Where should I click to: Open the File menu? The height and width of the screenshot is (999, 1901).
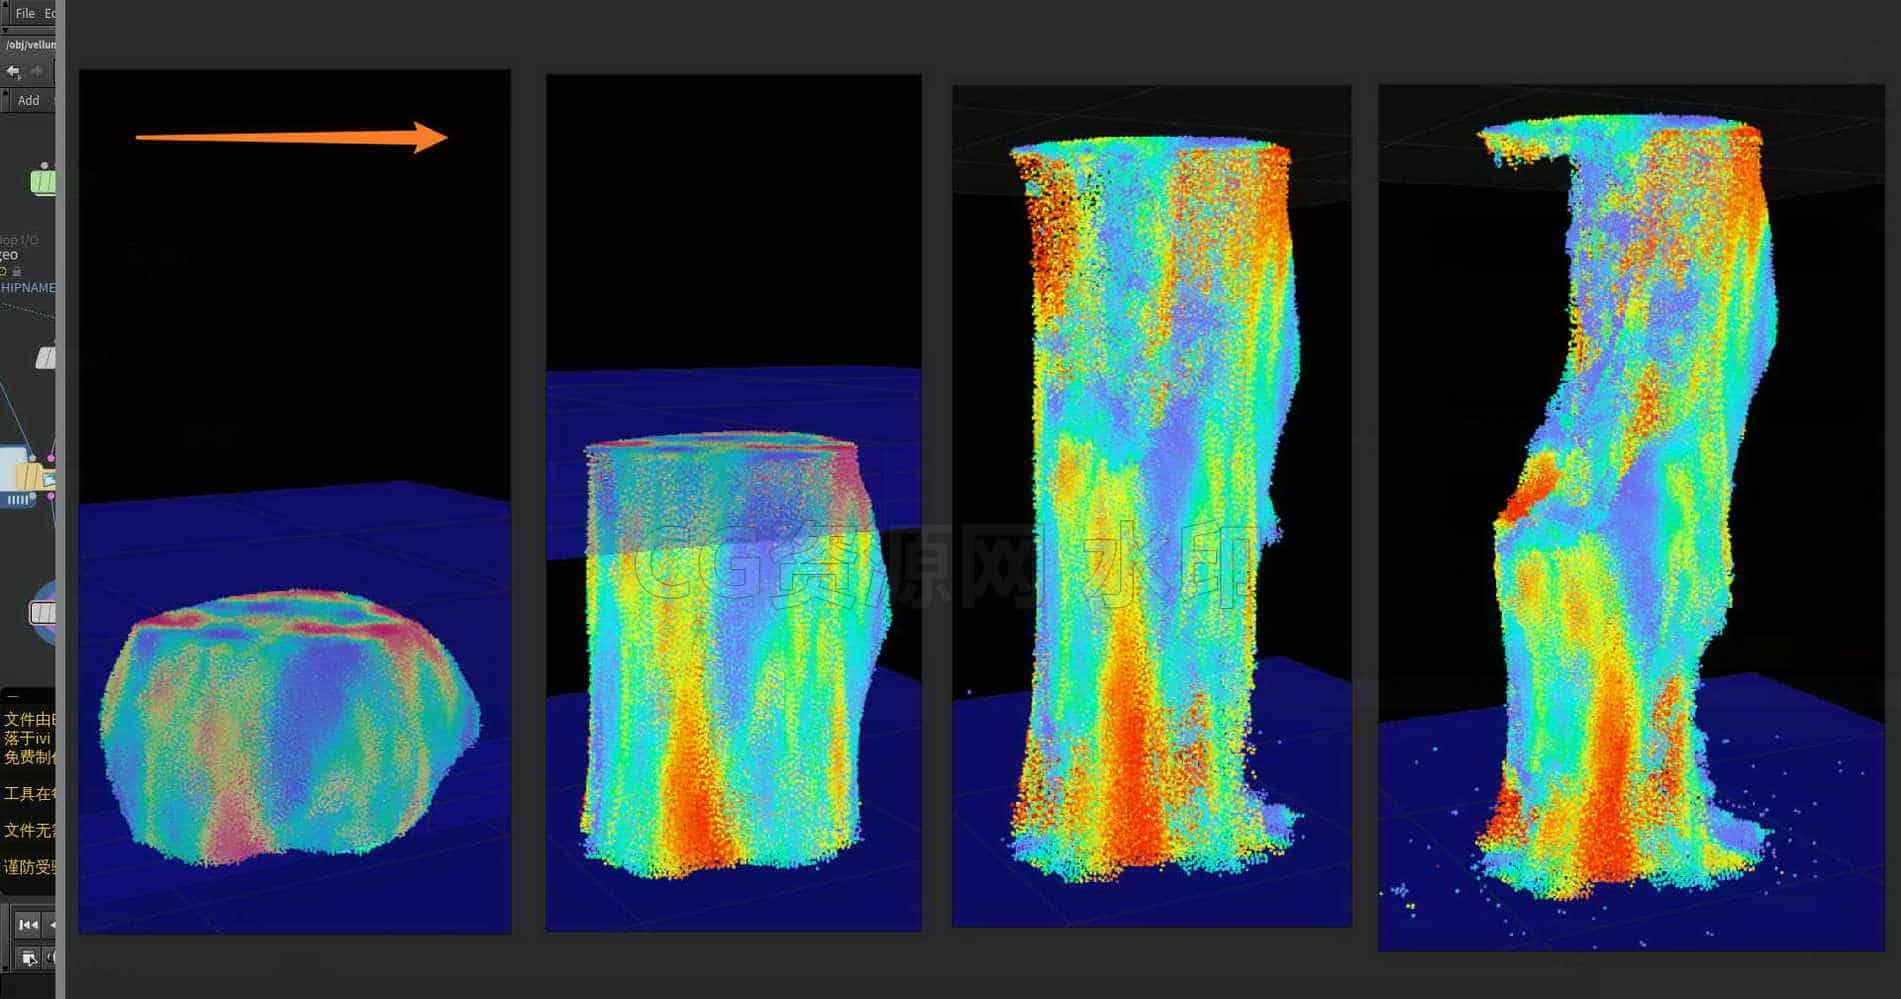coord(25,13)
